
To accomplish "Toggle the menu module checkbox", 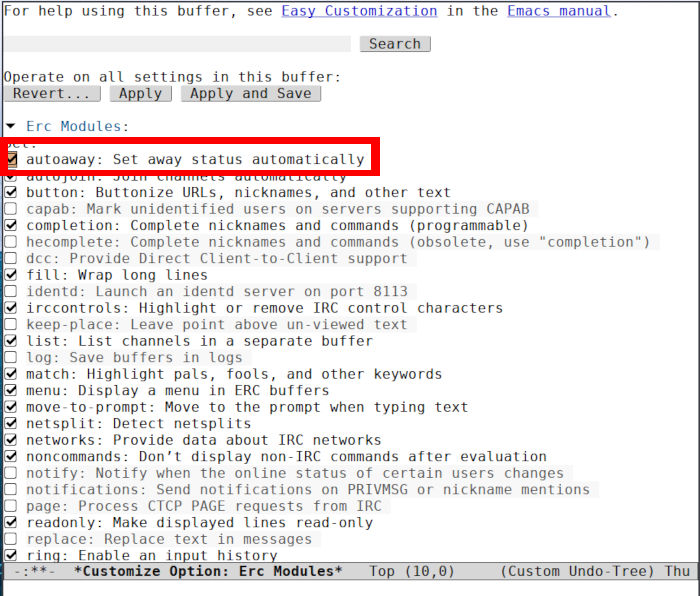I will [11, 391].
